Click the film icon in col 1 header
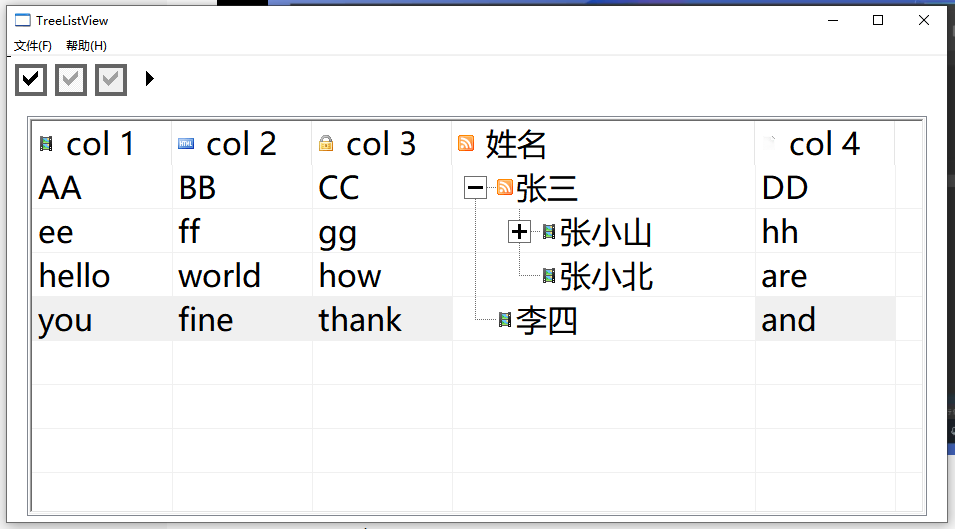The height and width of the screenshot is (529, 955). pyautogui.click(x=46, y=144)
